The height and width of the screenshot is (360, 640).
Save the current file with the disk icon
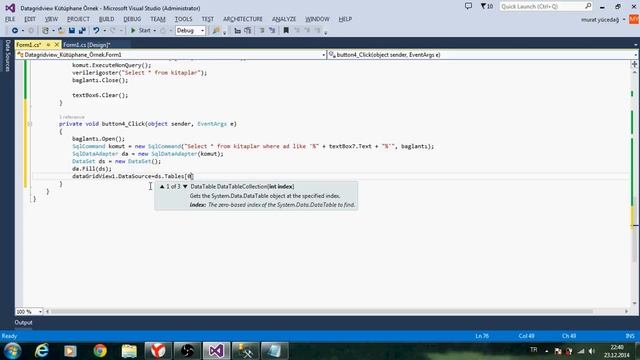coord(72,31)
